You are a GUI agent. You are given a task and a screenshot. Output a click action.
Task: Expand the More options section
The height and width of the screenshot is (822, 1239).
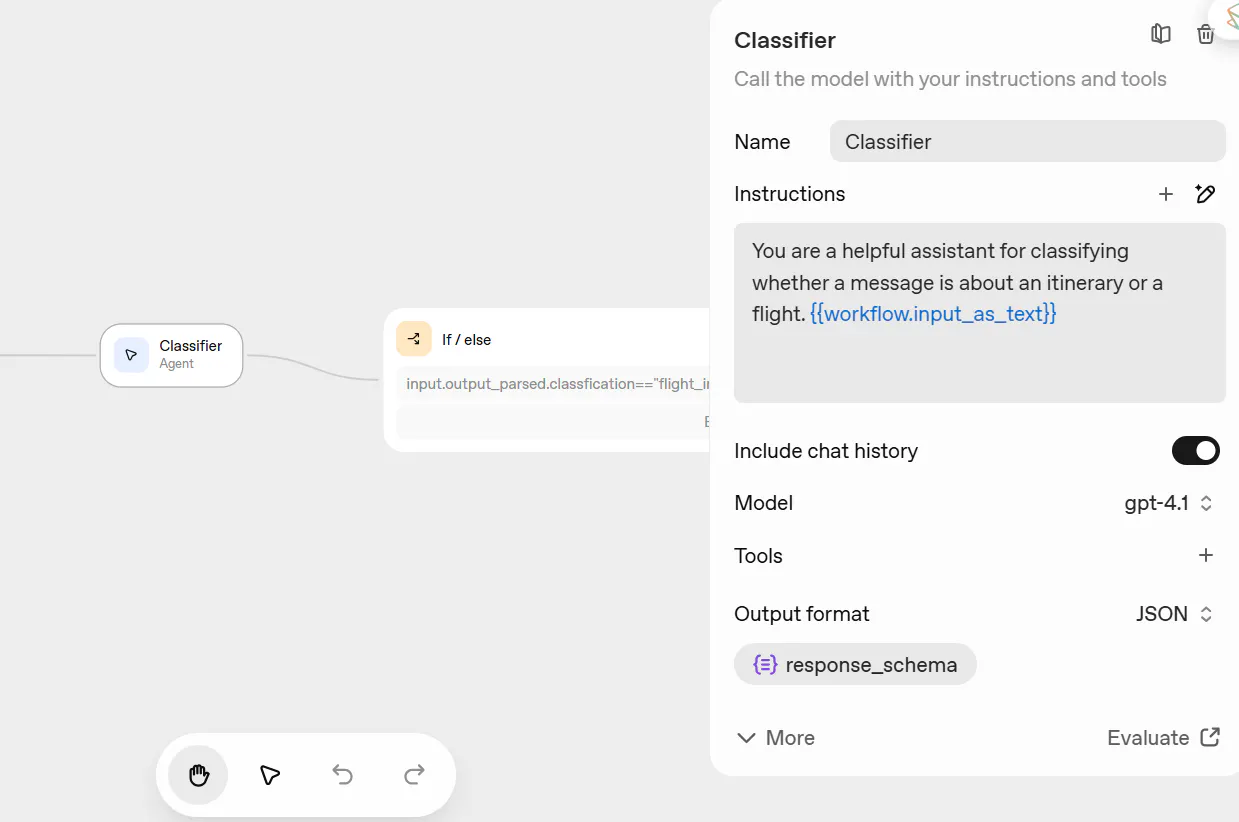tap(775, 738)
